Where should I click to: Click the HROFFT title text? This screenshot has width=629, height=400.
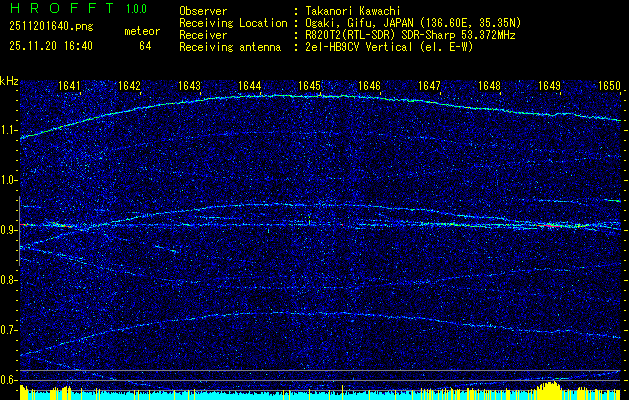point(57,9)
